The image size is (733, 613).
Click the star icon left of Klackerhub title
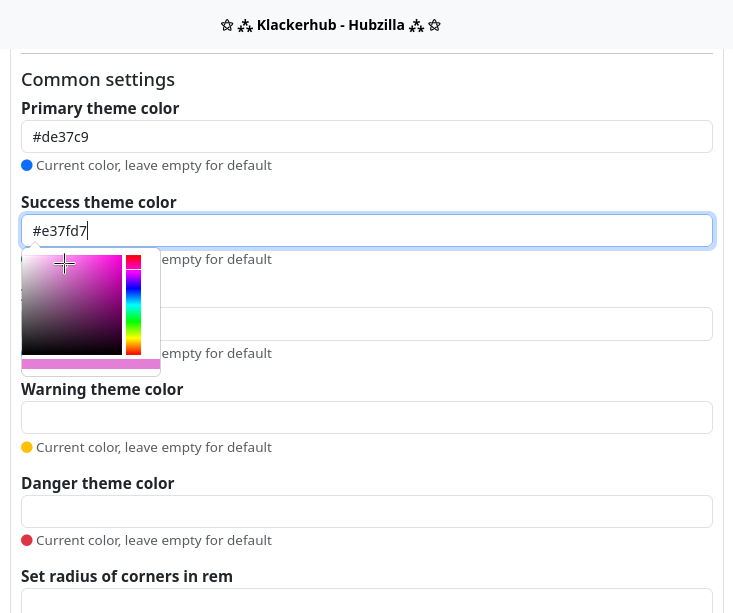pos(227,25)
